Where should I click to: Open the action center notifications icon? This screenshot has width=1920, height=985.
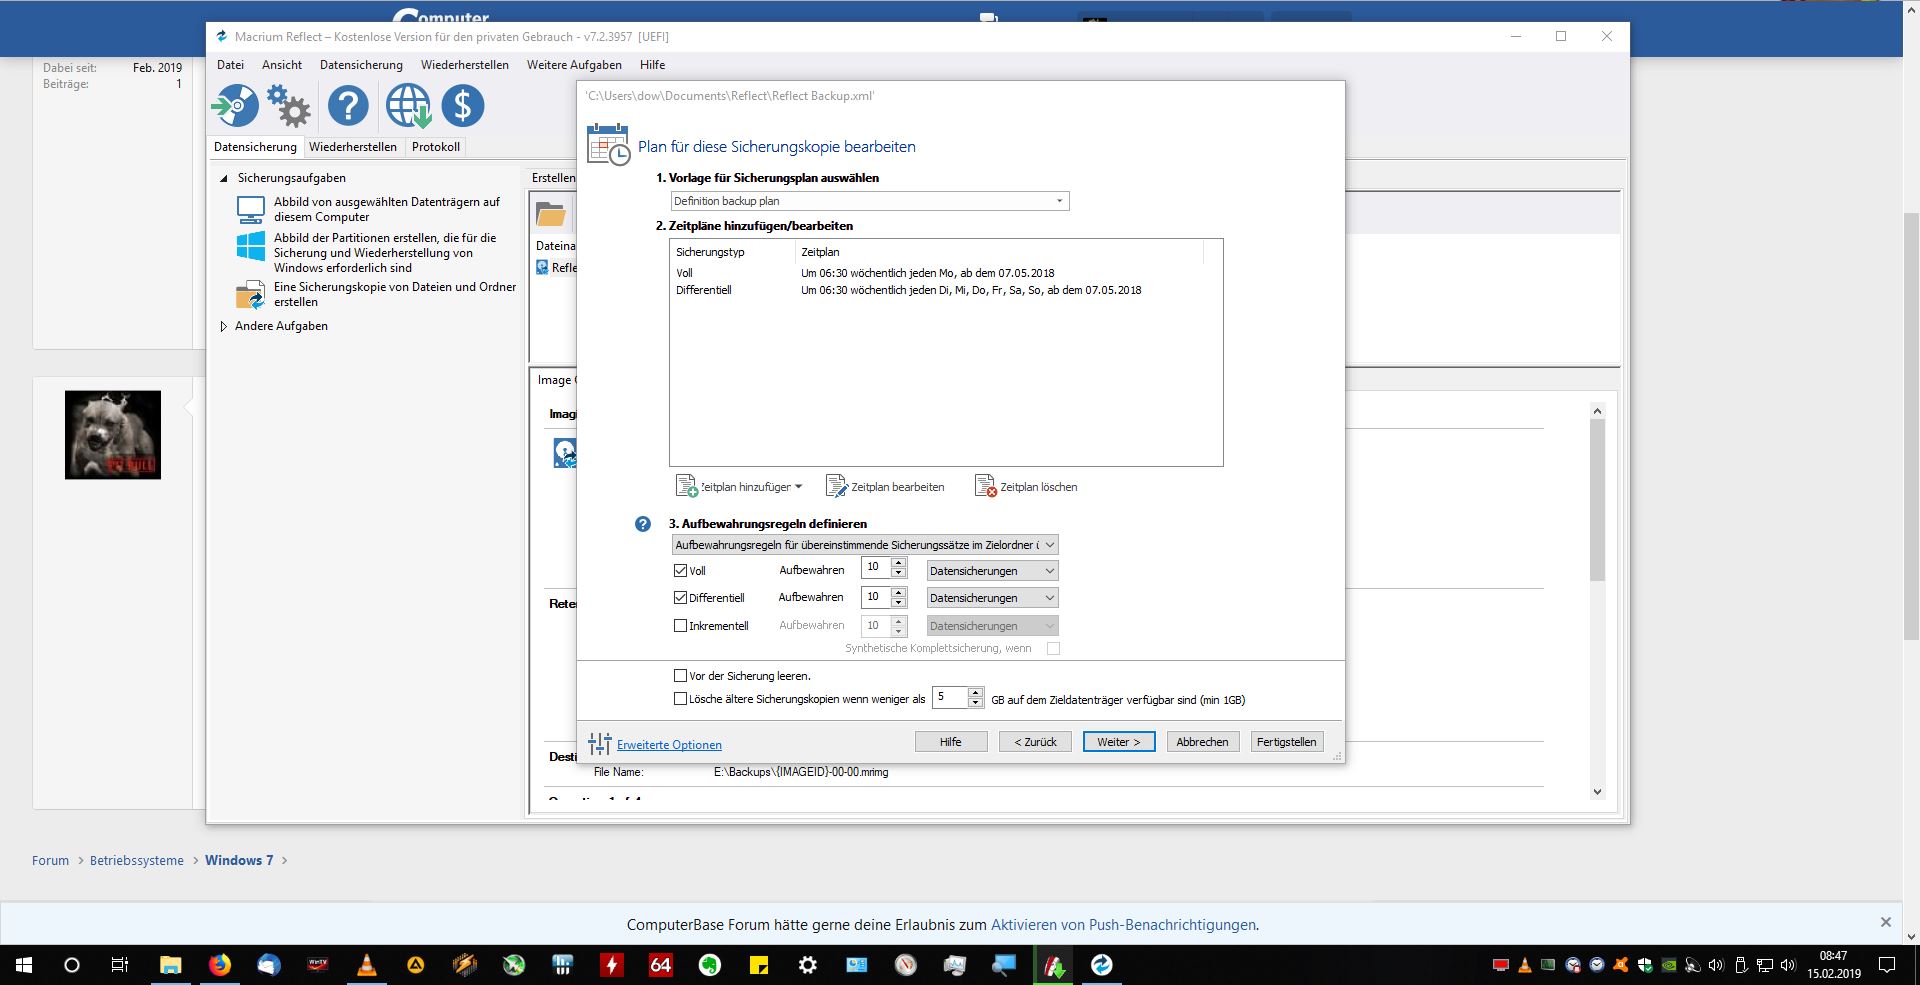1886,965
